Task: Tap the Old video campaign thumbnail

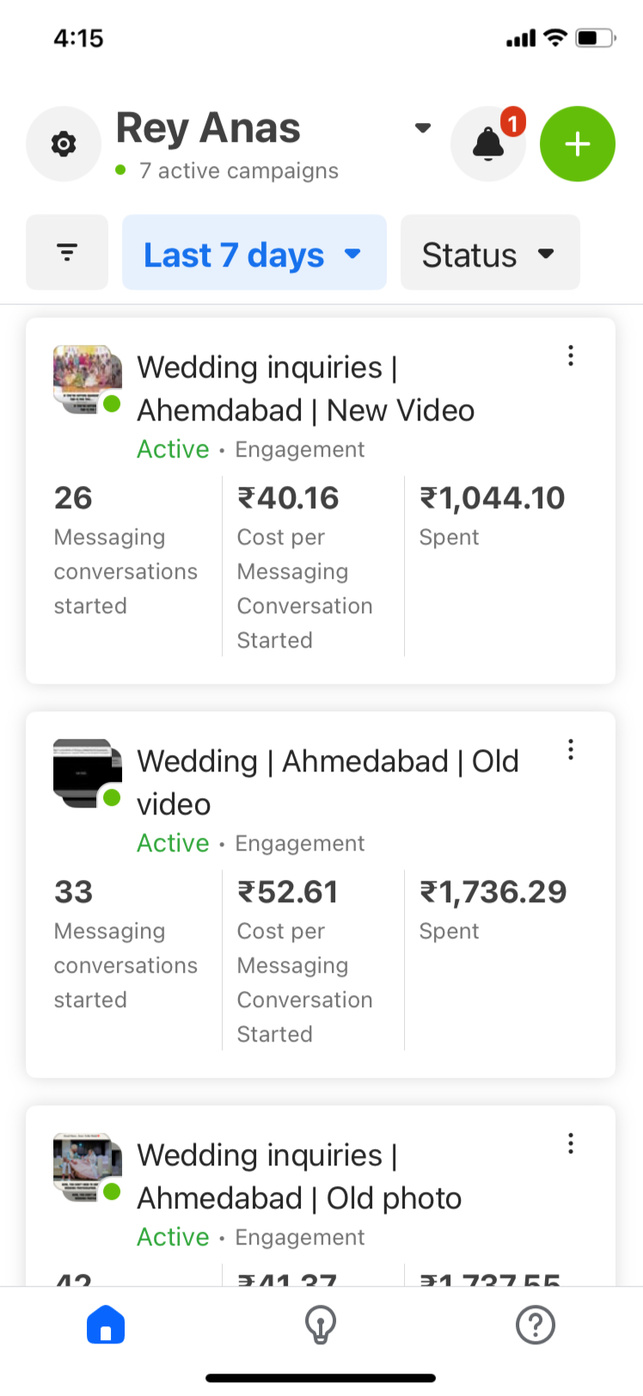Action: pos(87,773)
